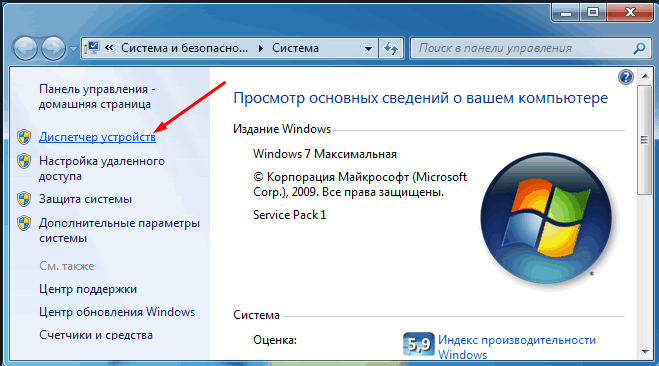
Task: Select the 'Система' breadcrumb
Action: (295, 48)
